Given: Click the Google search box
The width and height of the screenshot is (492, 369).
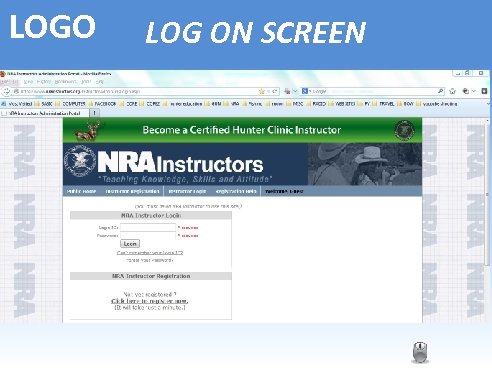Looking at the screenshot, I should (373, 91).
